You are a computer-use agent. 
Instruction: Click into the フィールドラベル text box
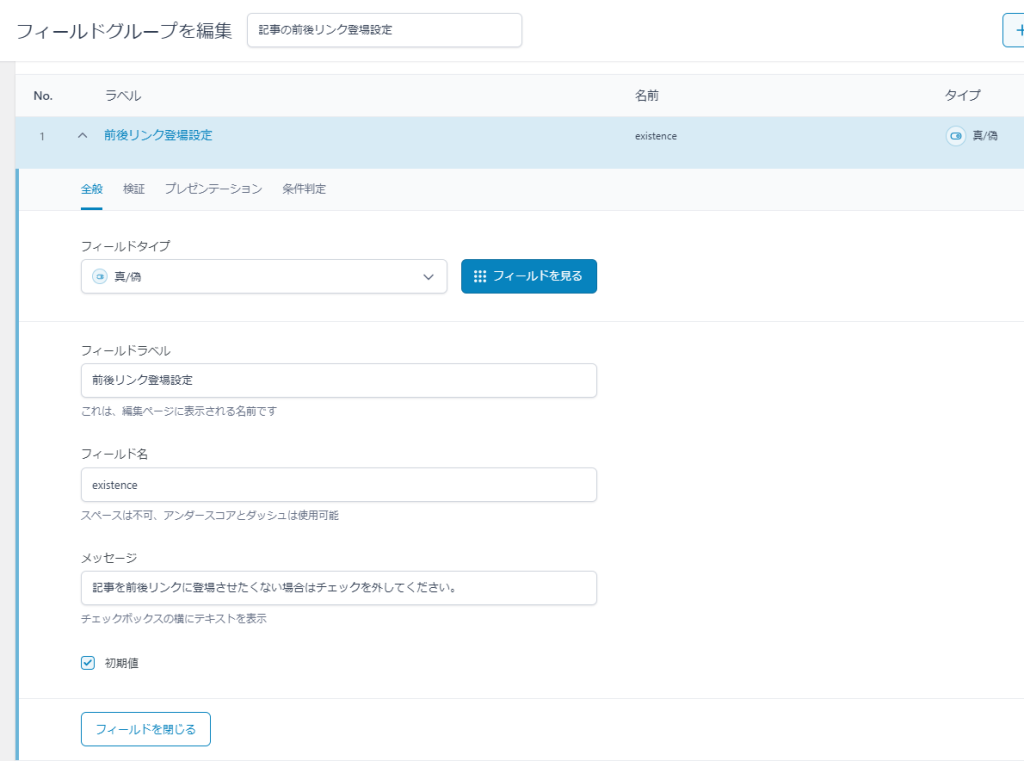coord(338,380)
